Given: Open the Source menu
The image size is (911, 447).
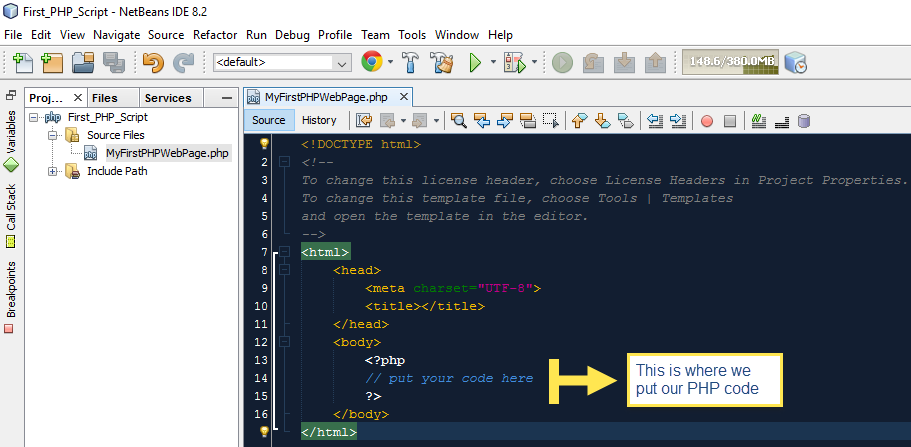Looking at the screenshot, I should [x=166, y=35].
